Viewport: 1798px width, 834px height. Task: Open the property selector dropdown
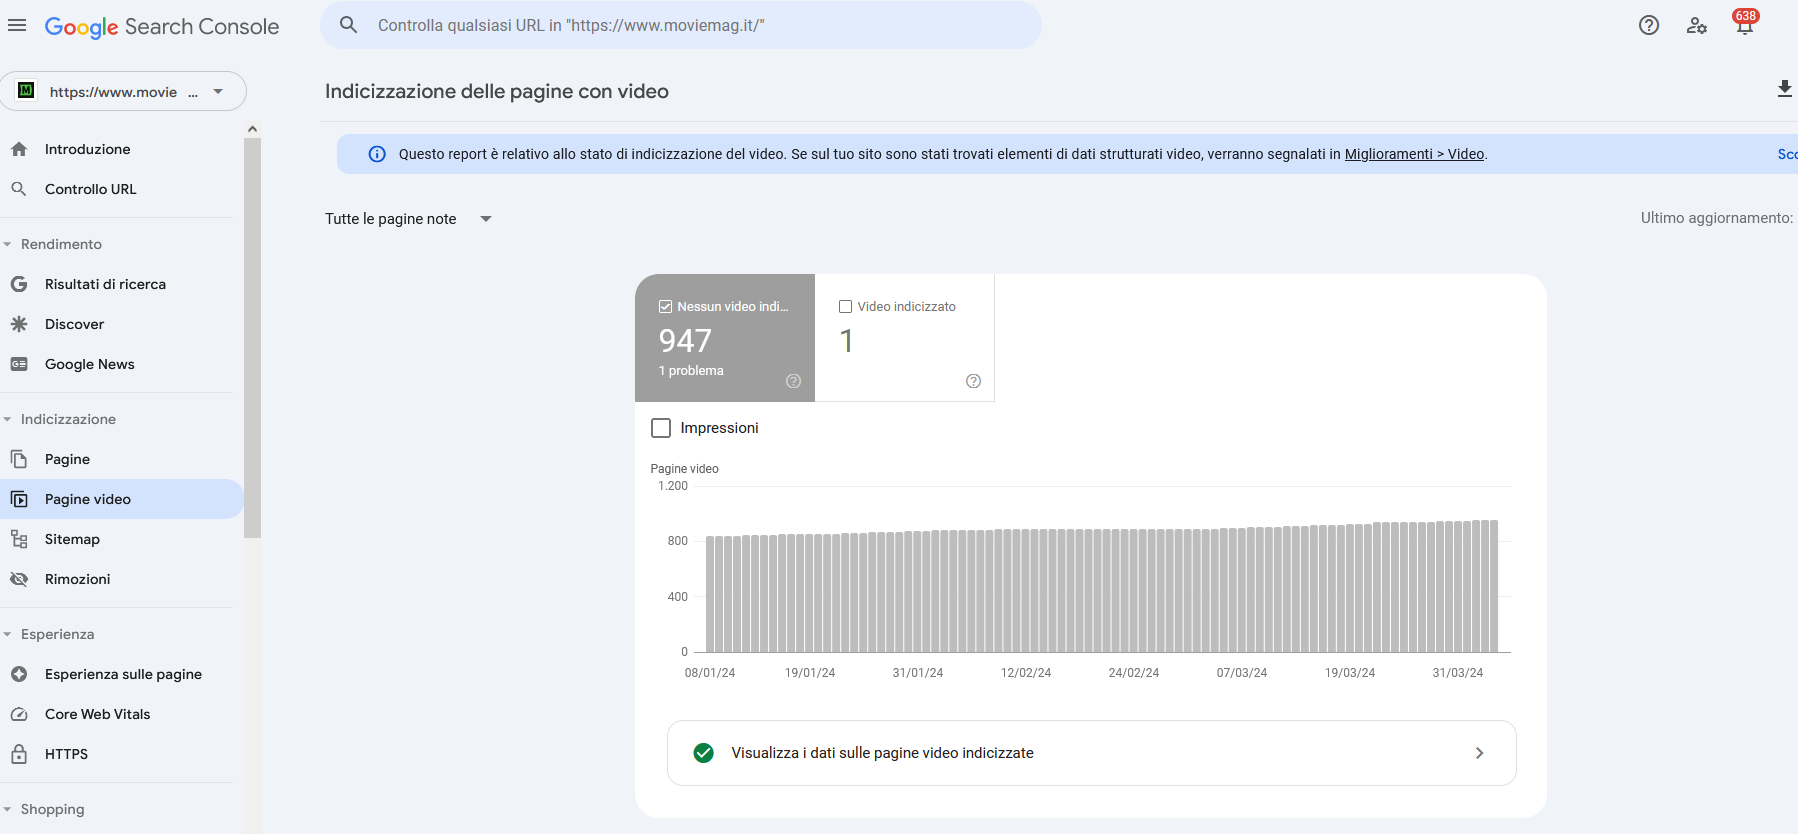click(x=123, y=91)
